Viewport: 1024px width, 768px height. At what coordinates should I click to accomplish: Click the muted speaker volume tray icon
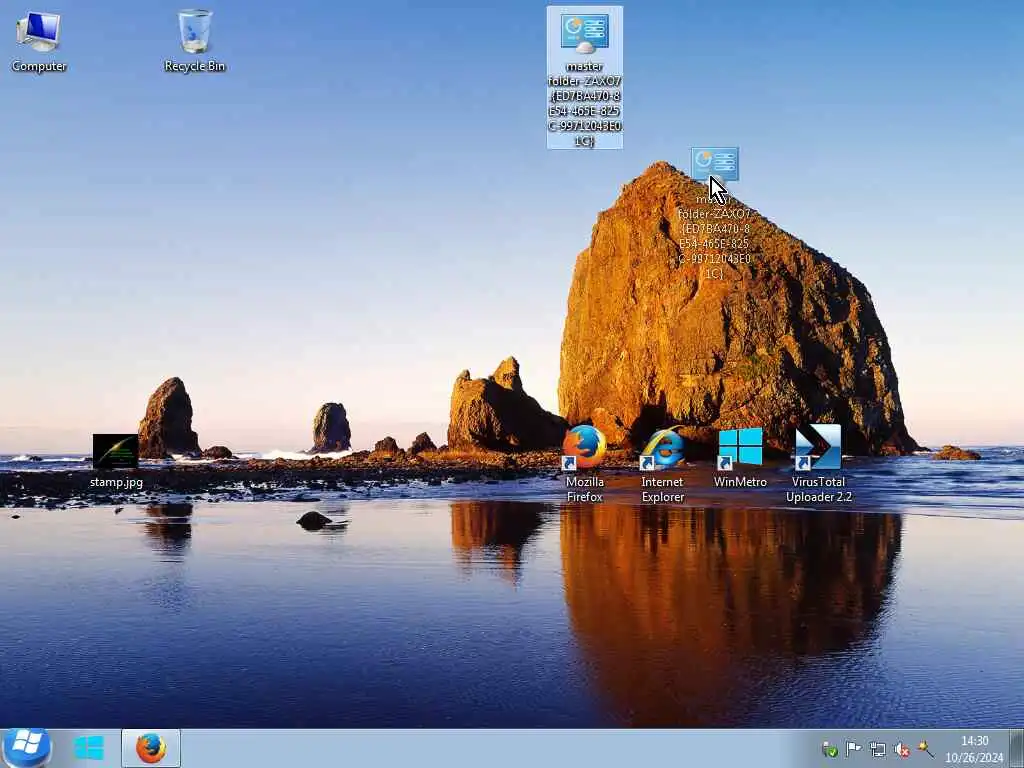click(x=902, y=750)
